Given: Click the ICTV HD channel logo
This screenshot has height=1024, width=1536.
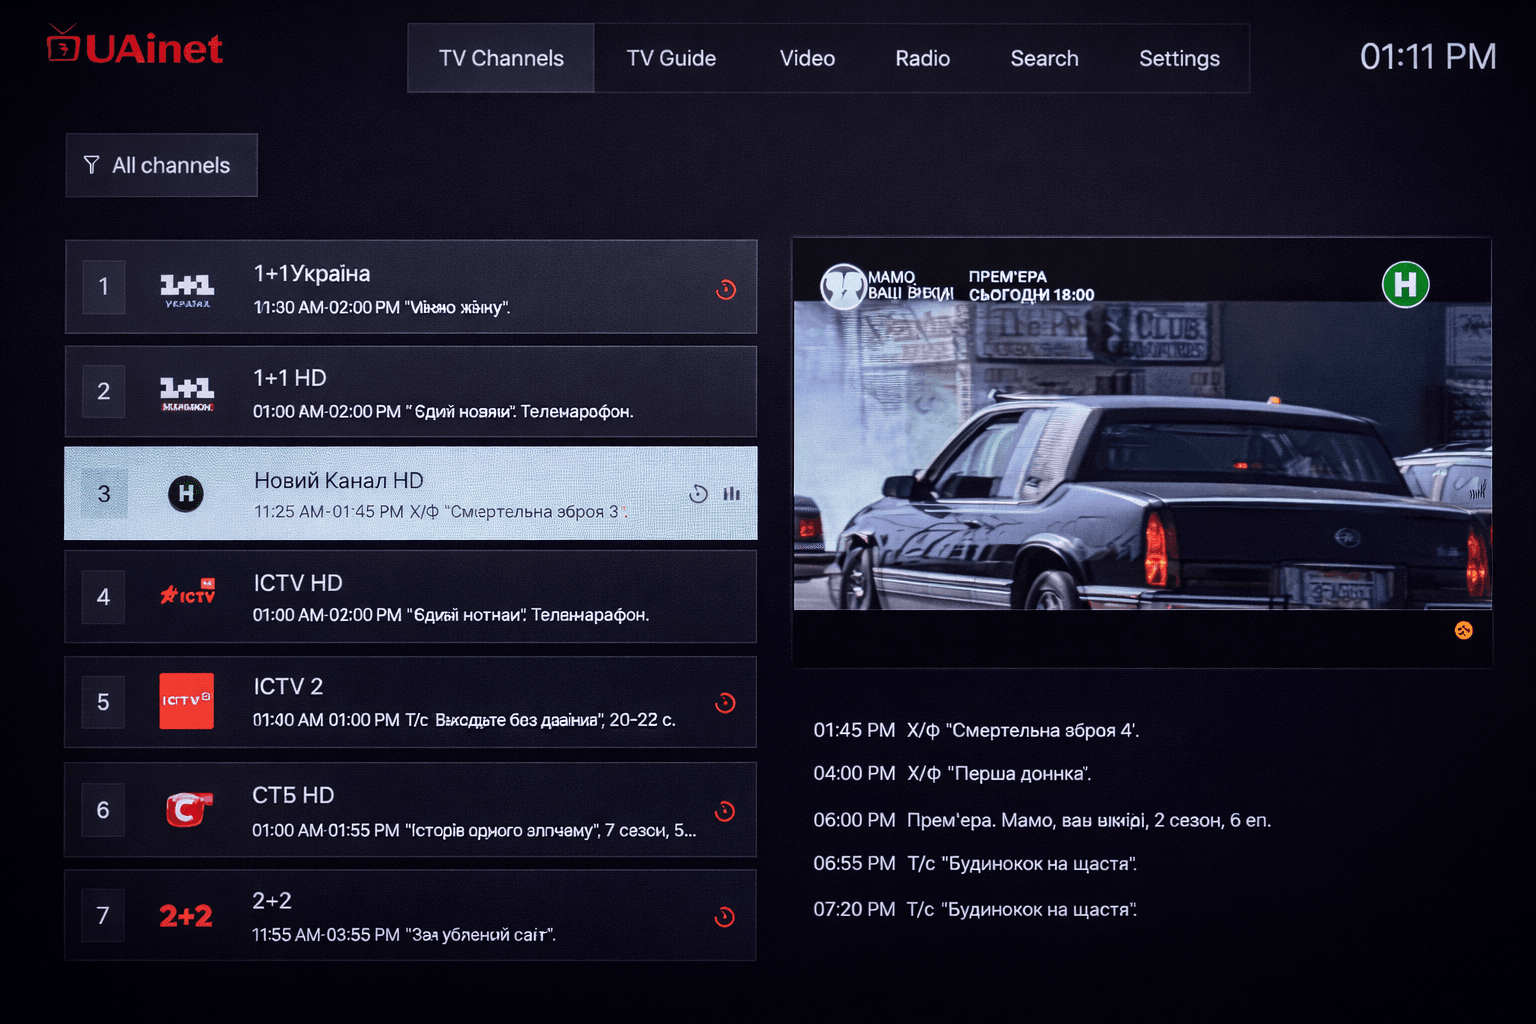Looking at the screenshot, I should pos(187,595).
